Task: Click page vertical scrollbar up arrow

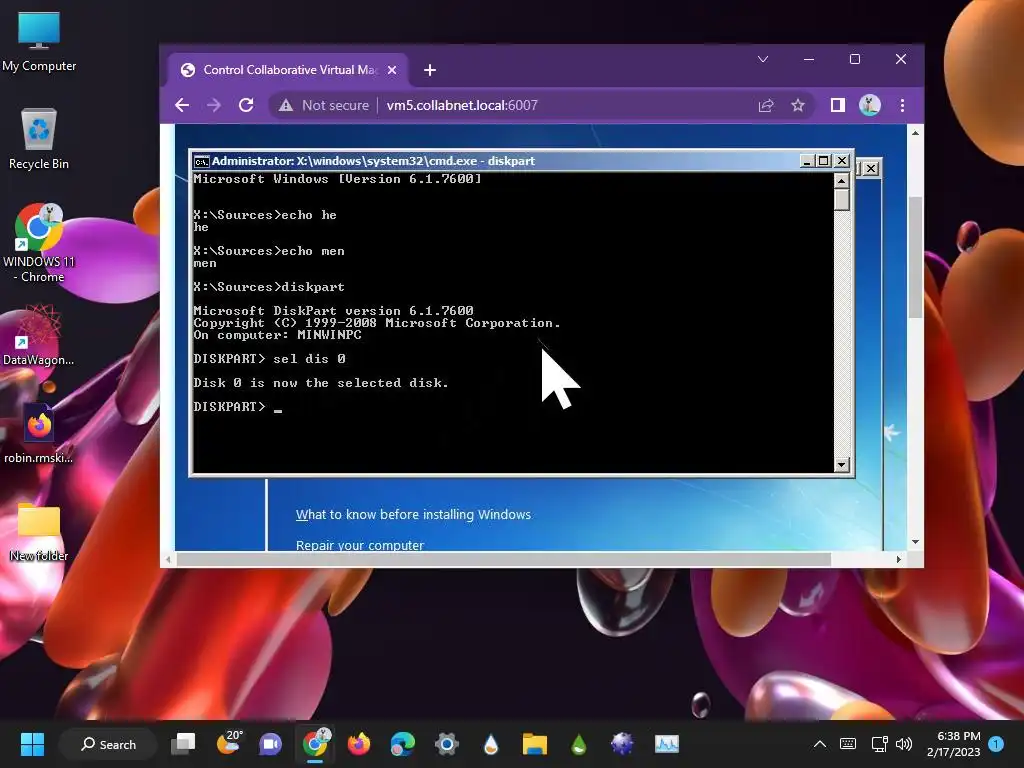Action: click(x=916, y=133)
